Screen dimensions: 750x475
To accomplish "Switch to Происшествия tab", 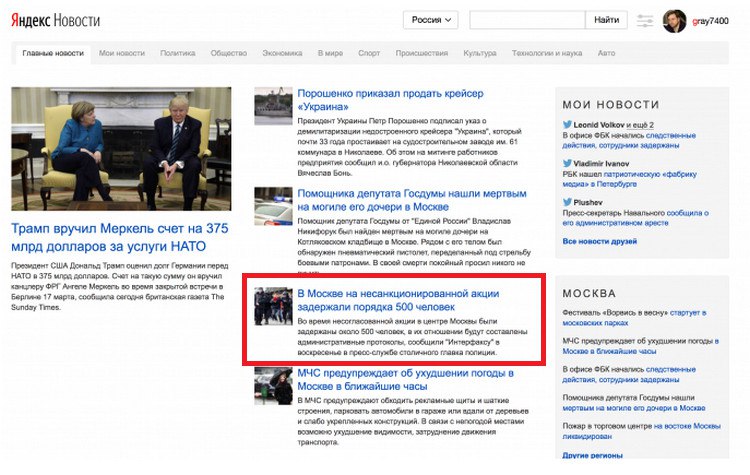I will coord(422,53).
